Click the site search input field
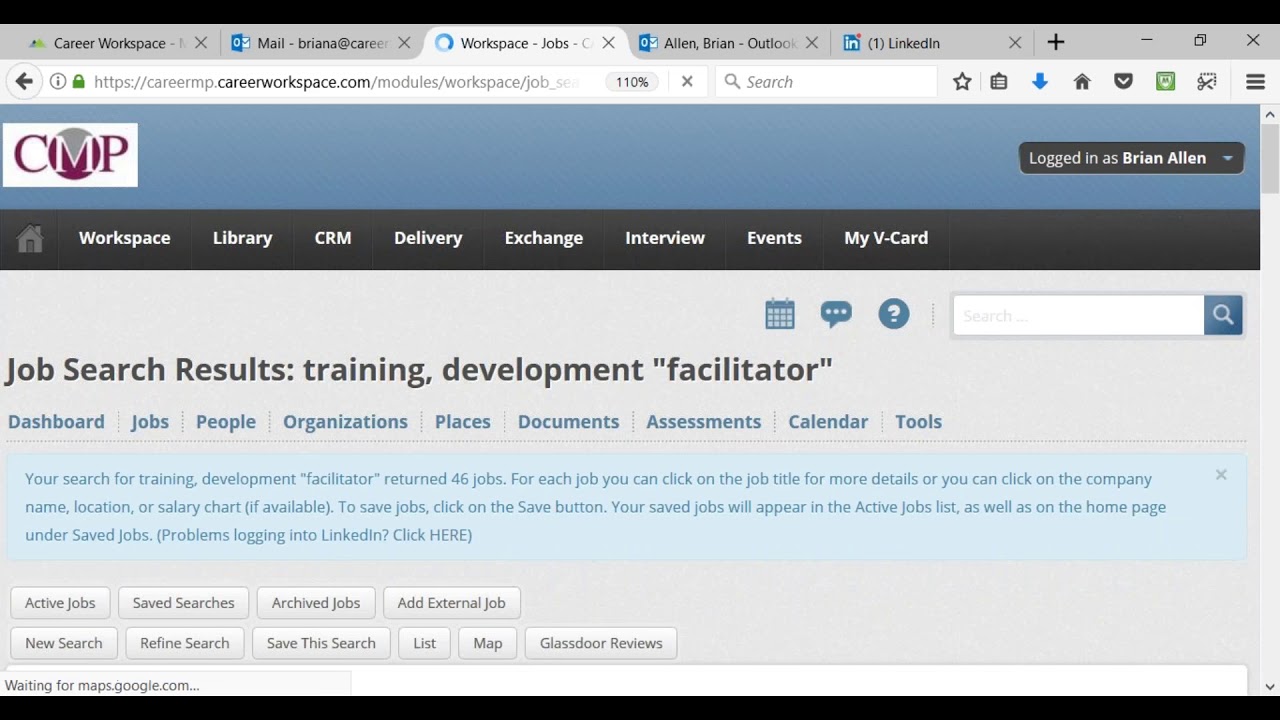This screenshot has height=720, width=1280. [1078, 315]
